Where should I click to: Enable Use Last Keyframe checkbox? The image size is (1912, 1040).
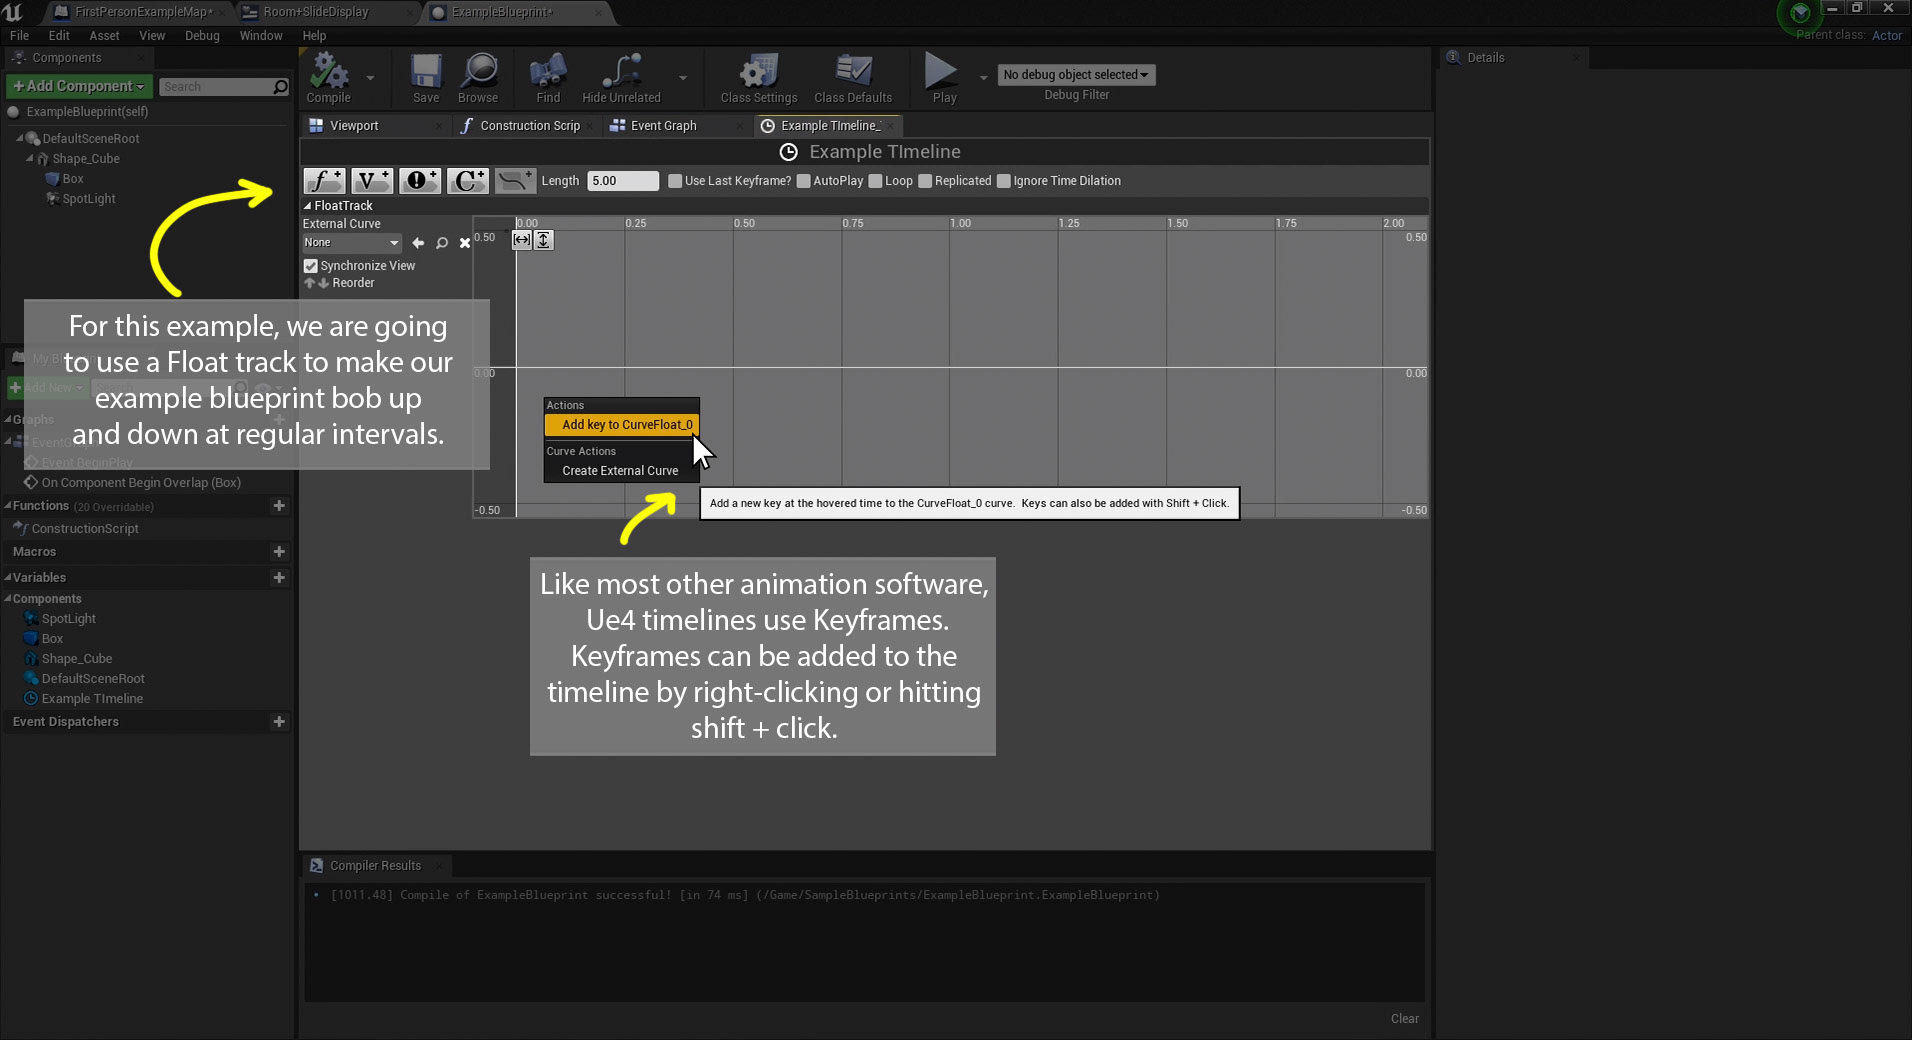coord(675,181)
